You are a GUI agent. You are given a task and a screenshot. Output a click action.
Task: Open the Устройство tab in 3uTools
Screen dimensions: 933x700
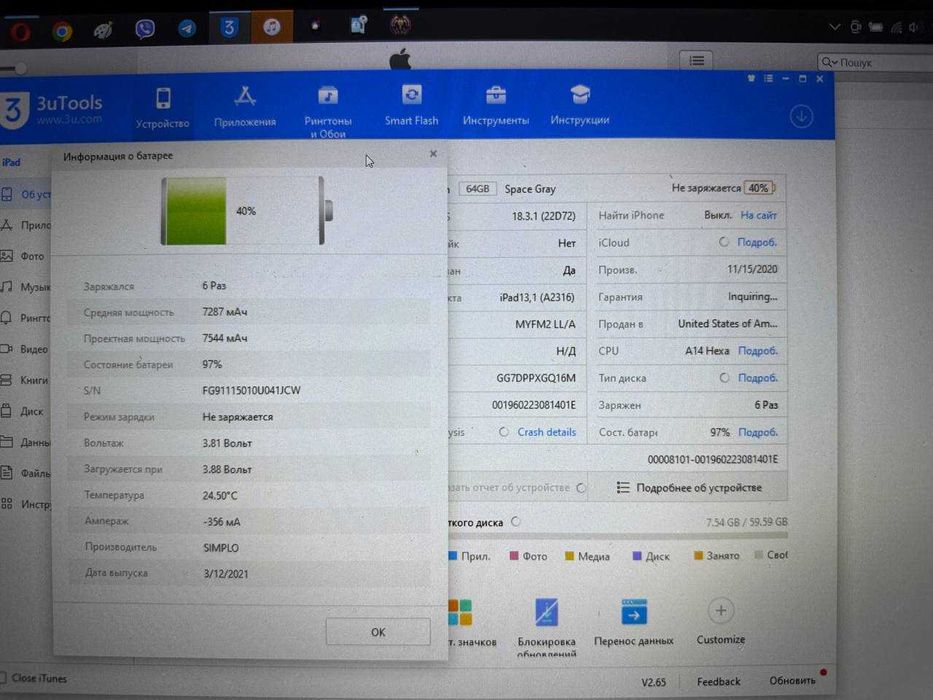(x=162, y=108)
